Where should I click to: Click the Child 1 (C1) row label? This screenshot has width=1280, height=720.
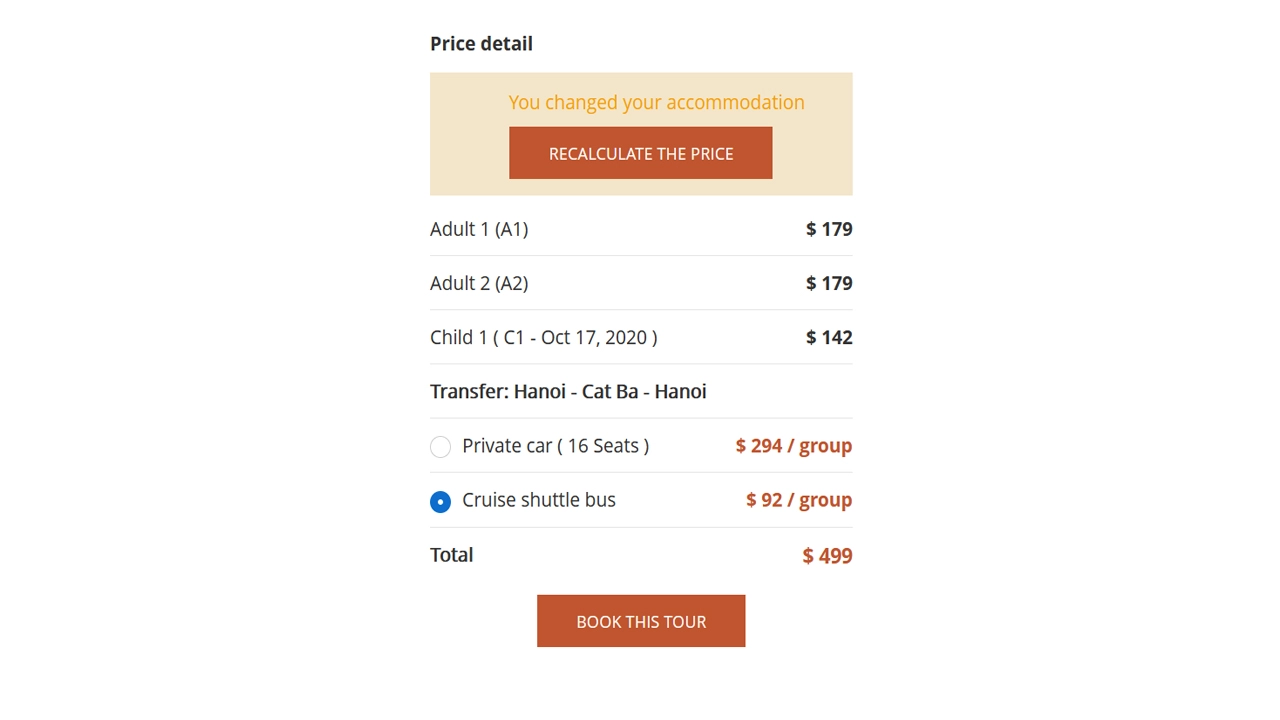[543, 337]
